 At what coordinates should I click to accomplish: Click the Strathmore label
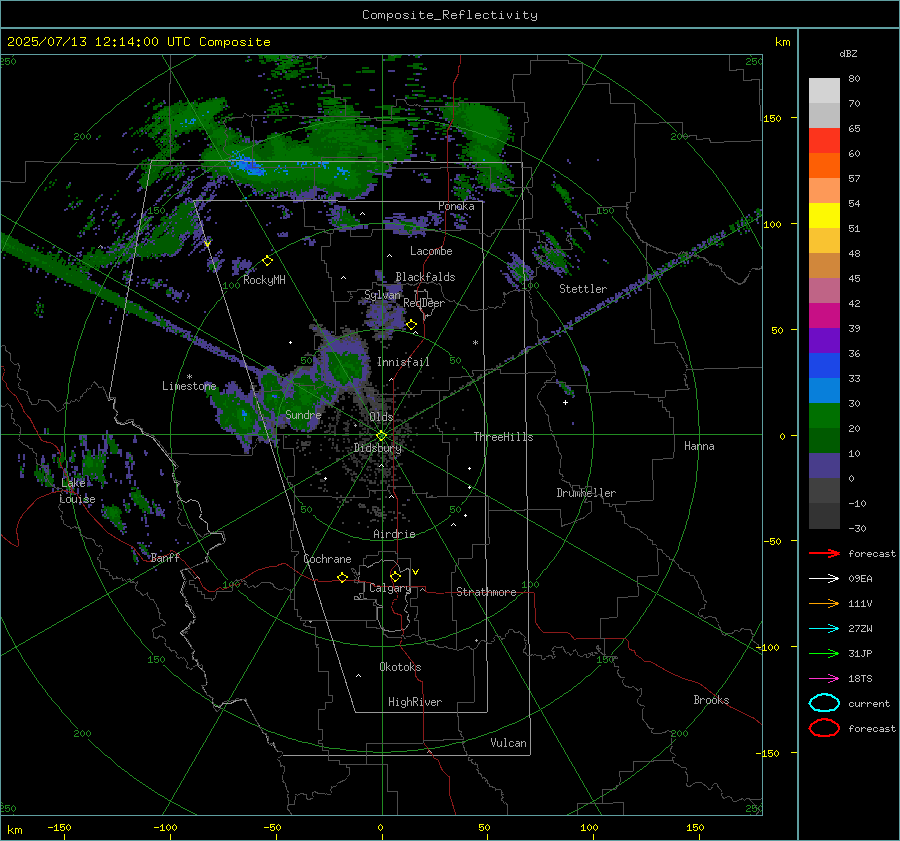coord(486,592)
